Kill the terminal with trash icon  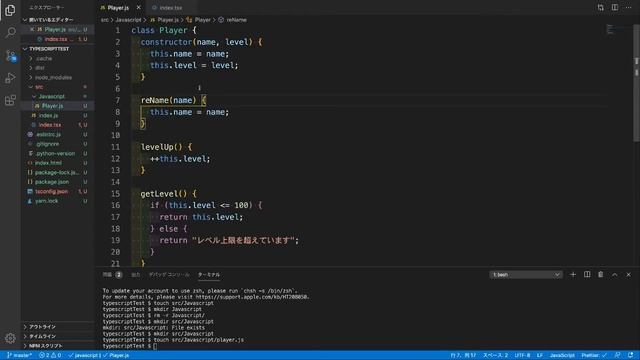(601, 275)
